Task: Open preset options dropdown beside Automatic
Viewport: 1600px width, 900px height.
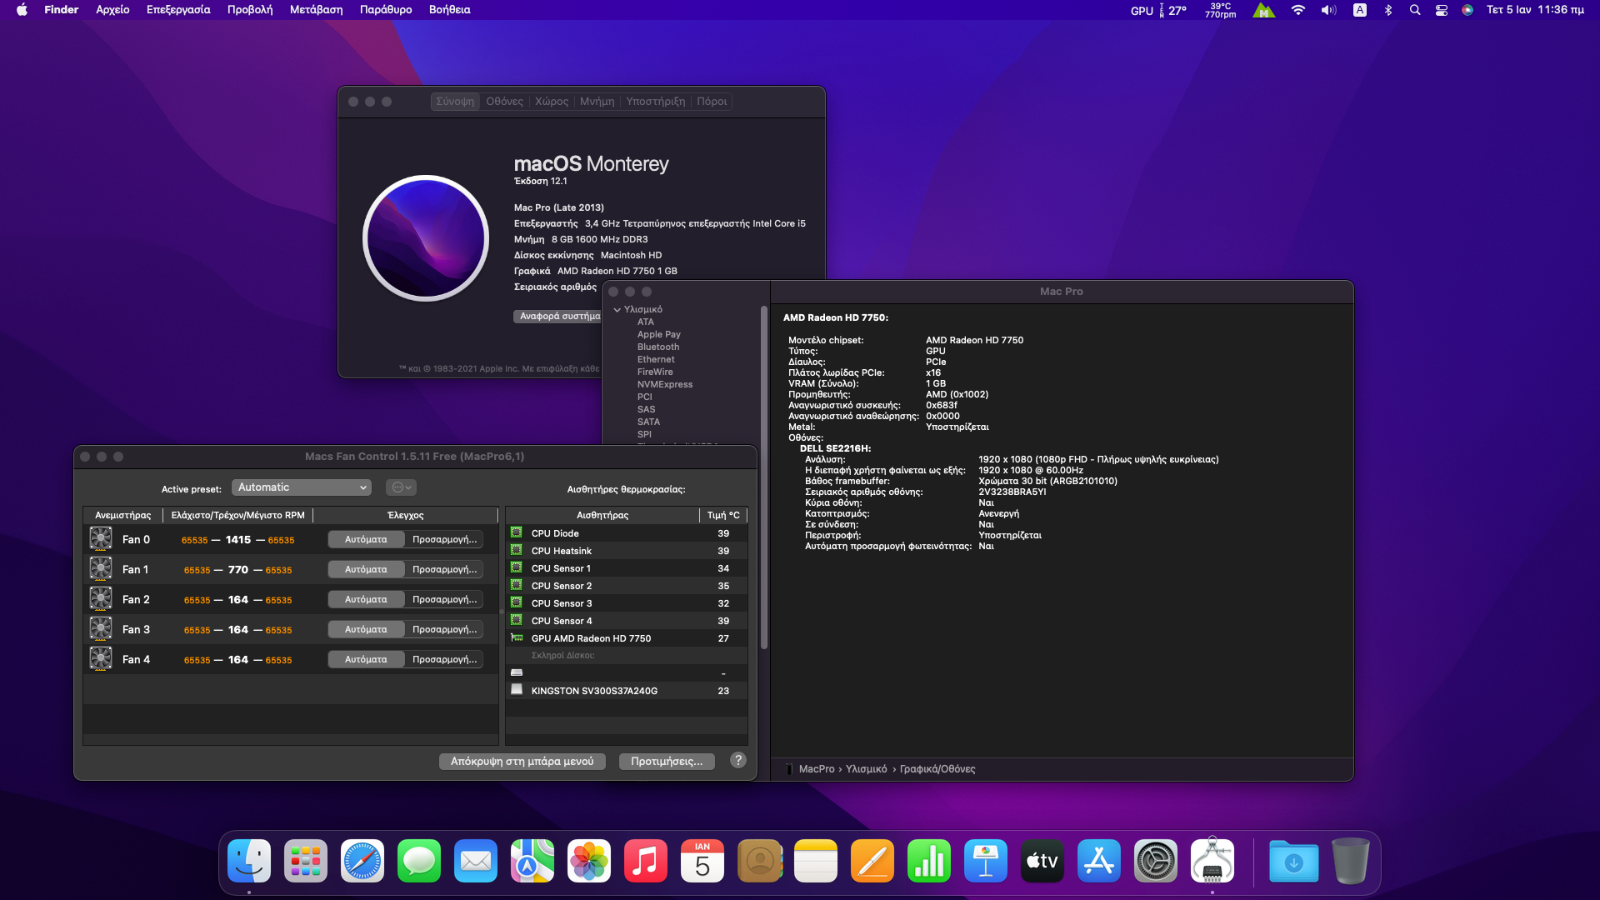Action: coord(402,488)
